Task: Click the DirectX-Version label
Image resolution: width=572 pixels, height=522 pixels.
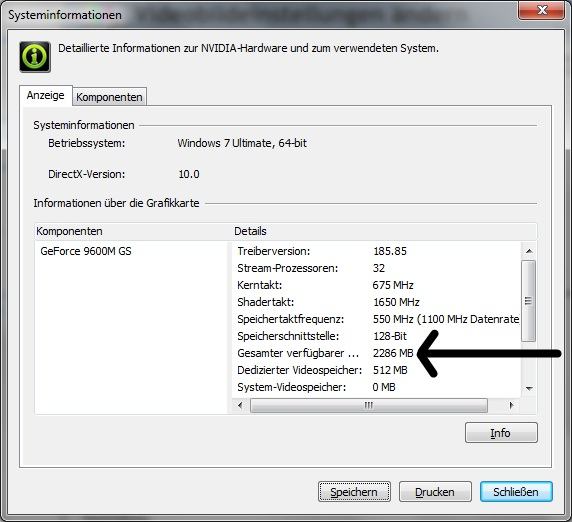Action: [86, 174]
